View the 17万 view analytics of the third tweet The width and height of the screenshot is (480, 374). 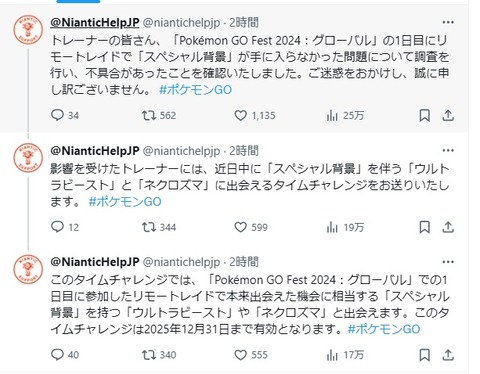[345, 355]
